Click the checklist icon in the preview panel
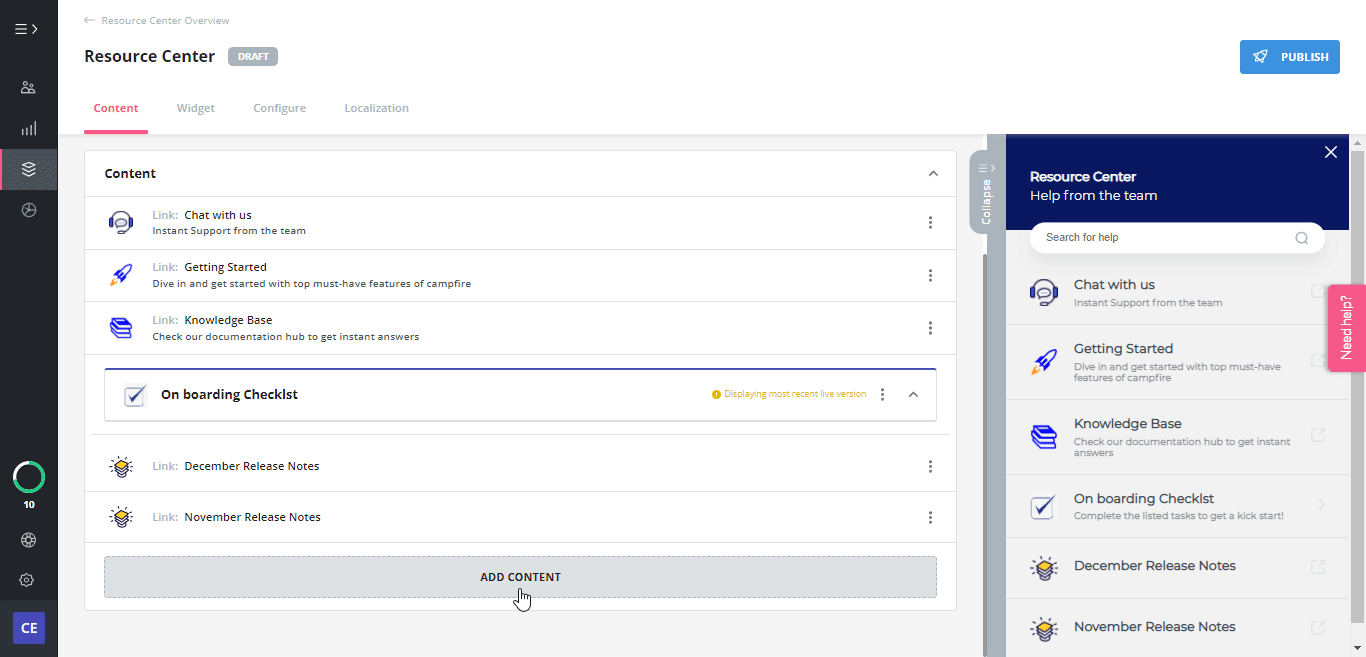Image resolution: width=1366 pixels, height=657 pixels. tap(1043, 507)
